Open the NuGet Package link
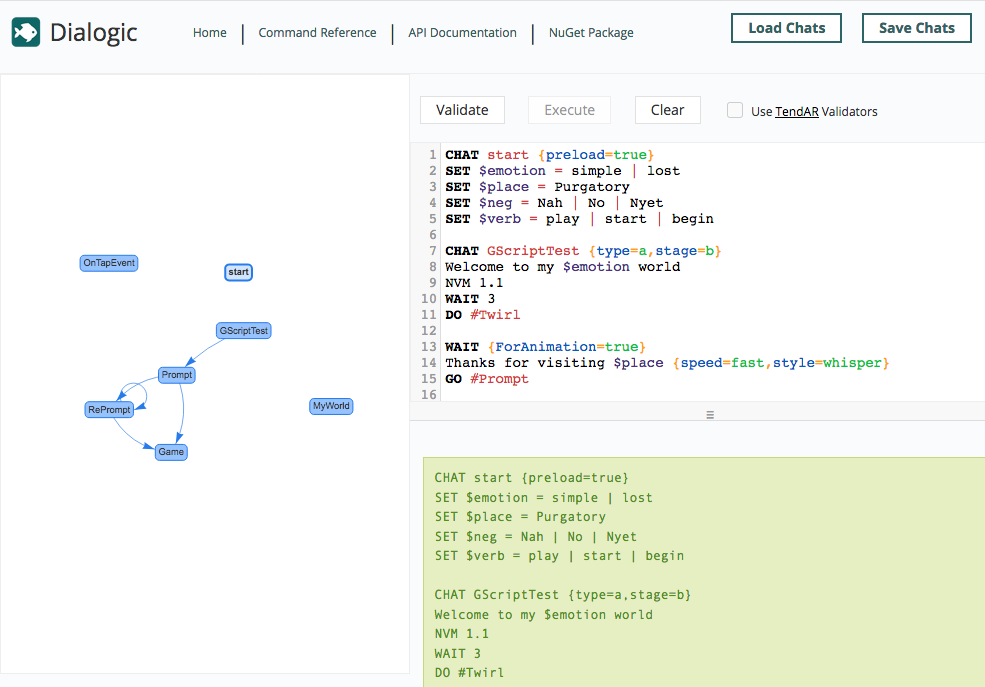This screenshot has height=687, width=985. [x=591, y=33]
